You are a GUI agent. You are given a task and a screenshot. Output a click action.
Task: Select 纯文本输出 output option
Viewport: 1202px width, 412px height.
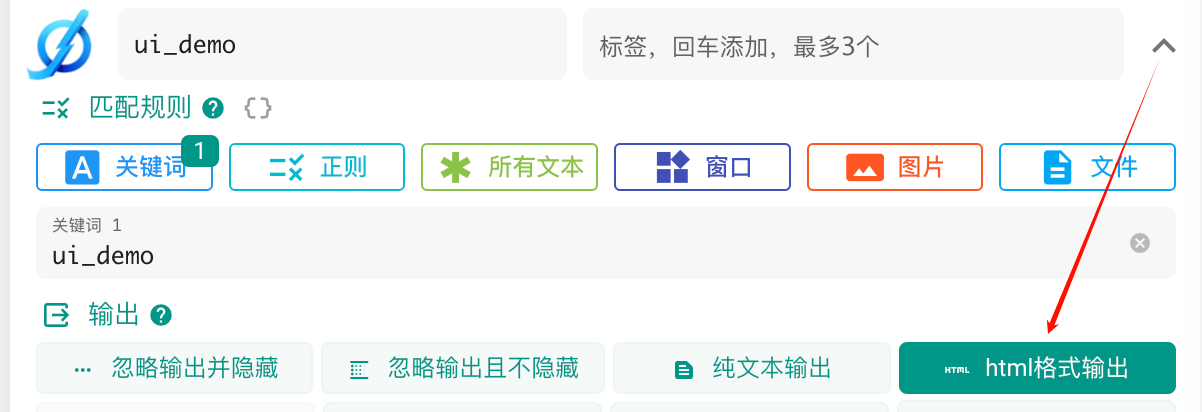point(751,368)
